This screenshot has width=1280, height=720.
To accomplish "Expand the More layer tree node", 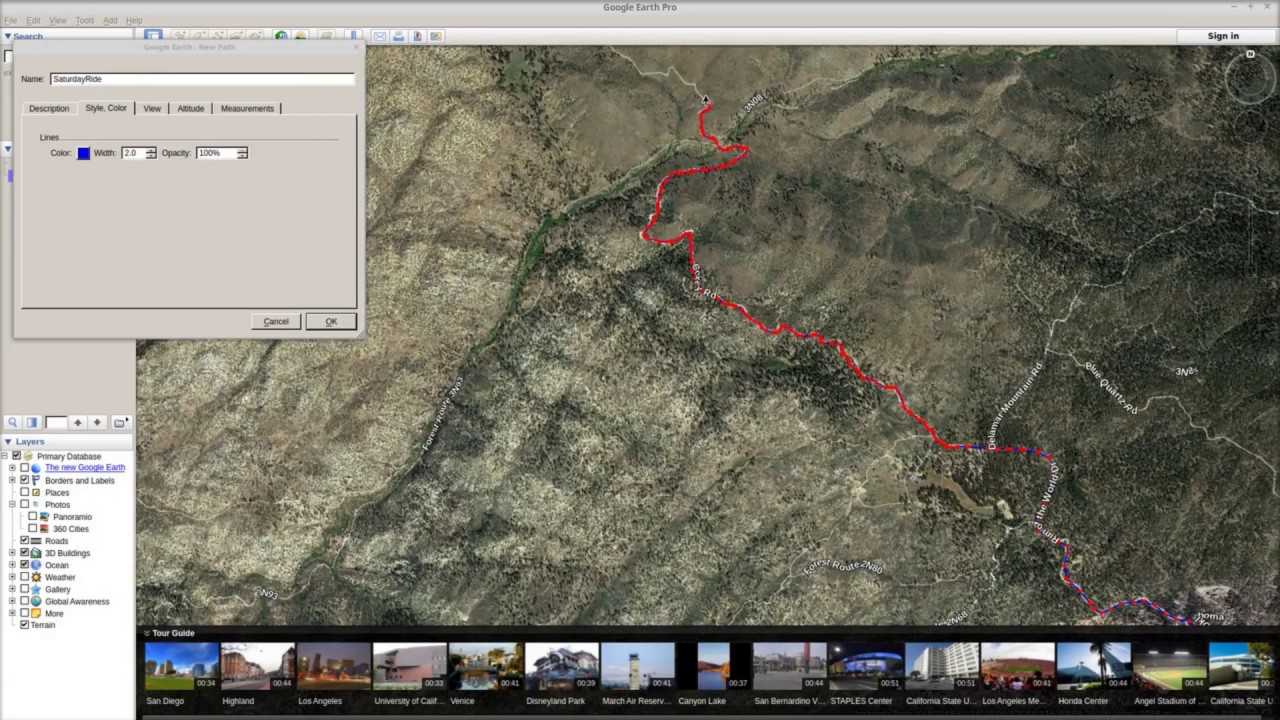I will (12, 613).
